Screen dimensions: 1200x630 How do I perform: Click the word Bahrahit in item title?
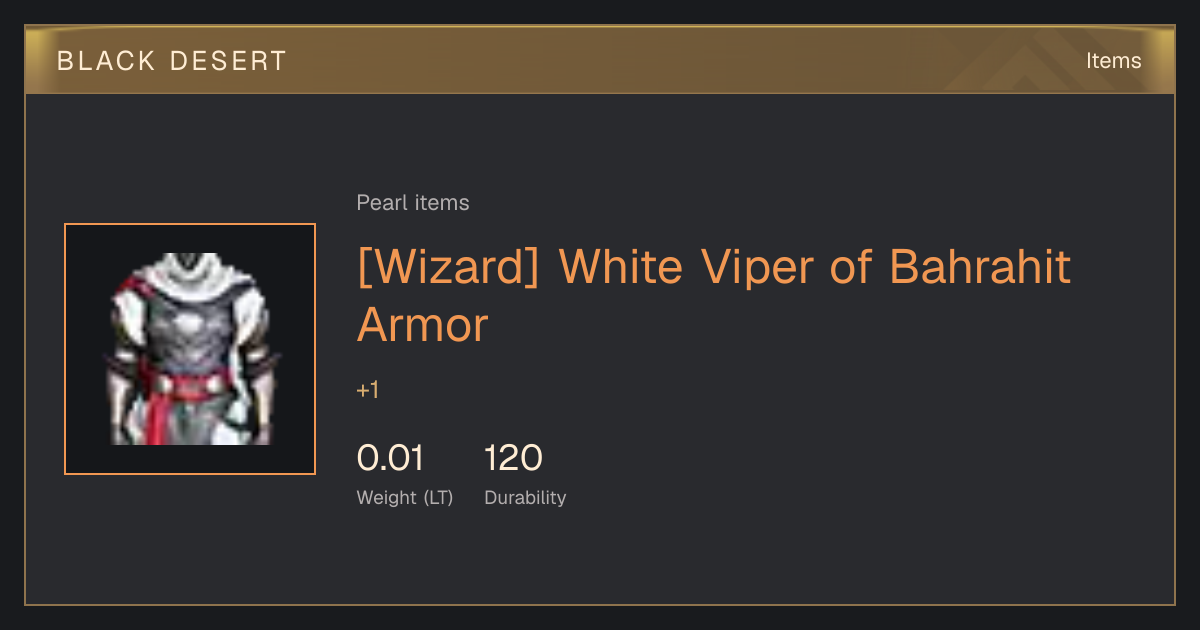(x=980, y=267)
